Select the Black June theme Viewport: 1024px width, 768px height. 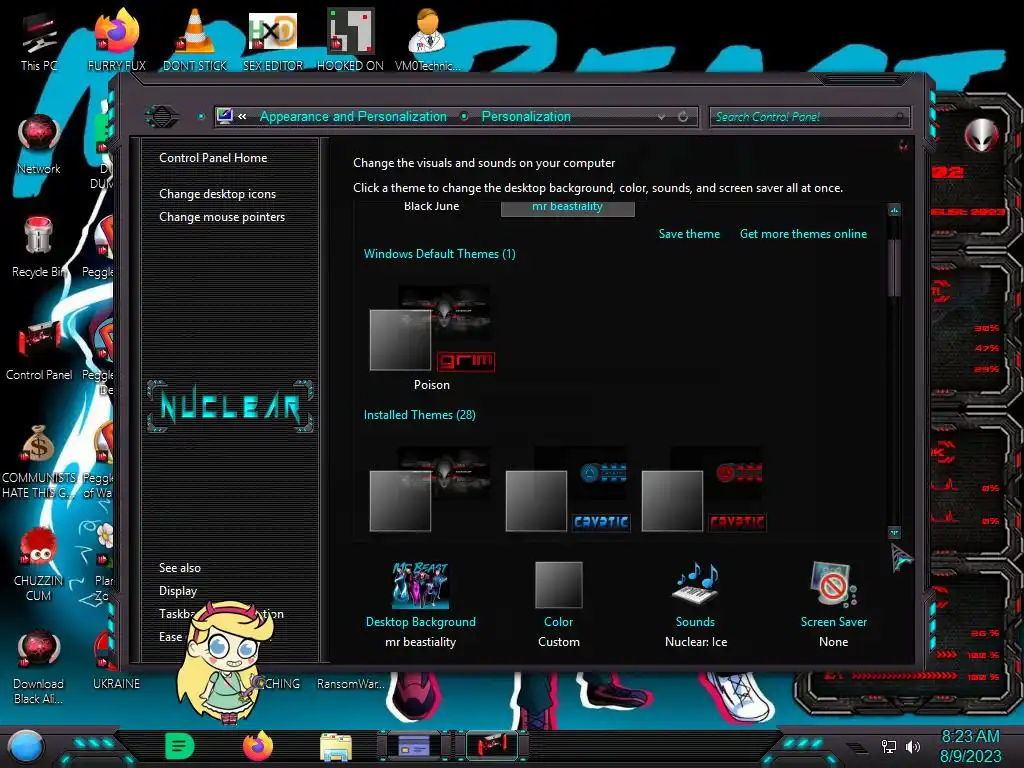pos(432,206)
